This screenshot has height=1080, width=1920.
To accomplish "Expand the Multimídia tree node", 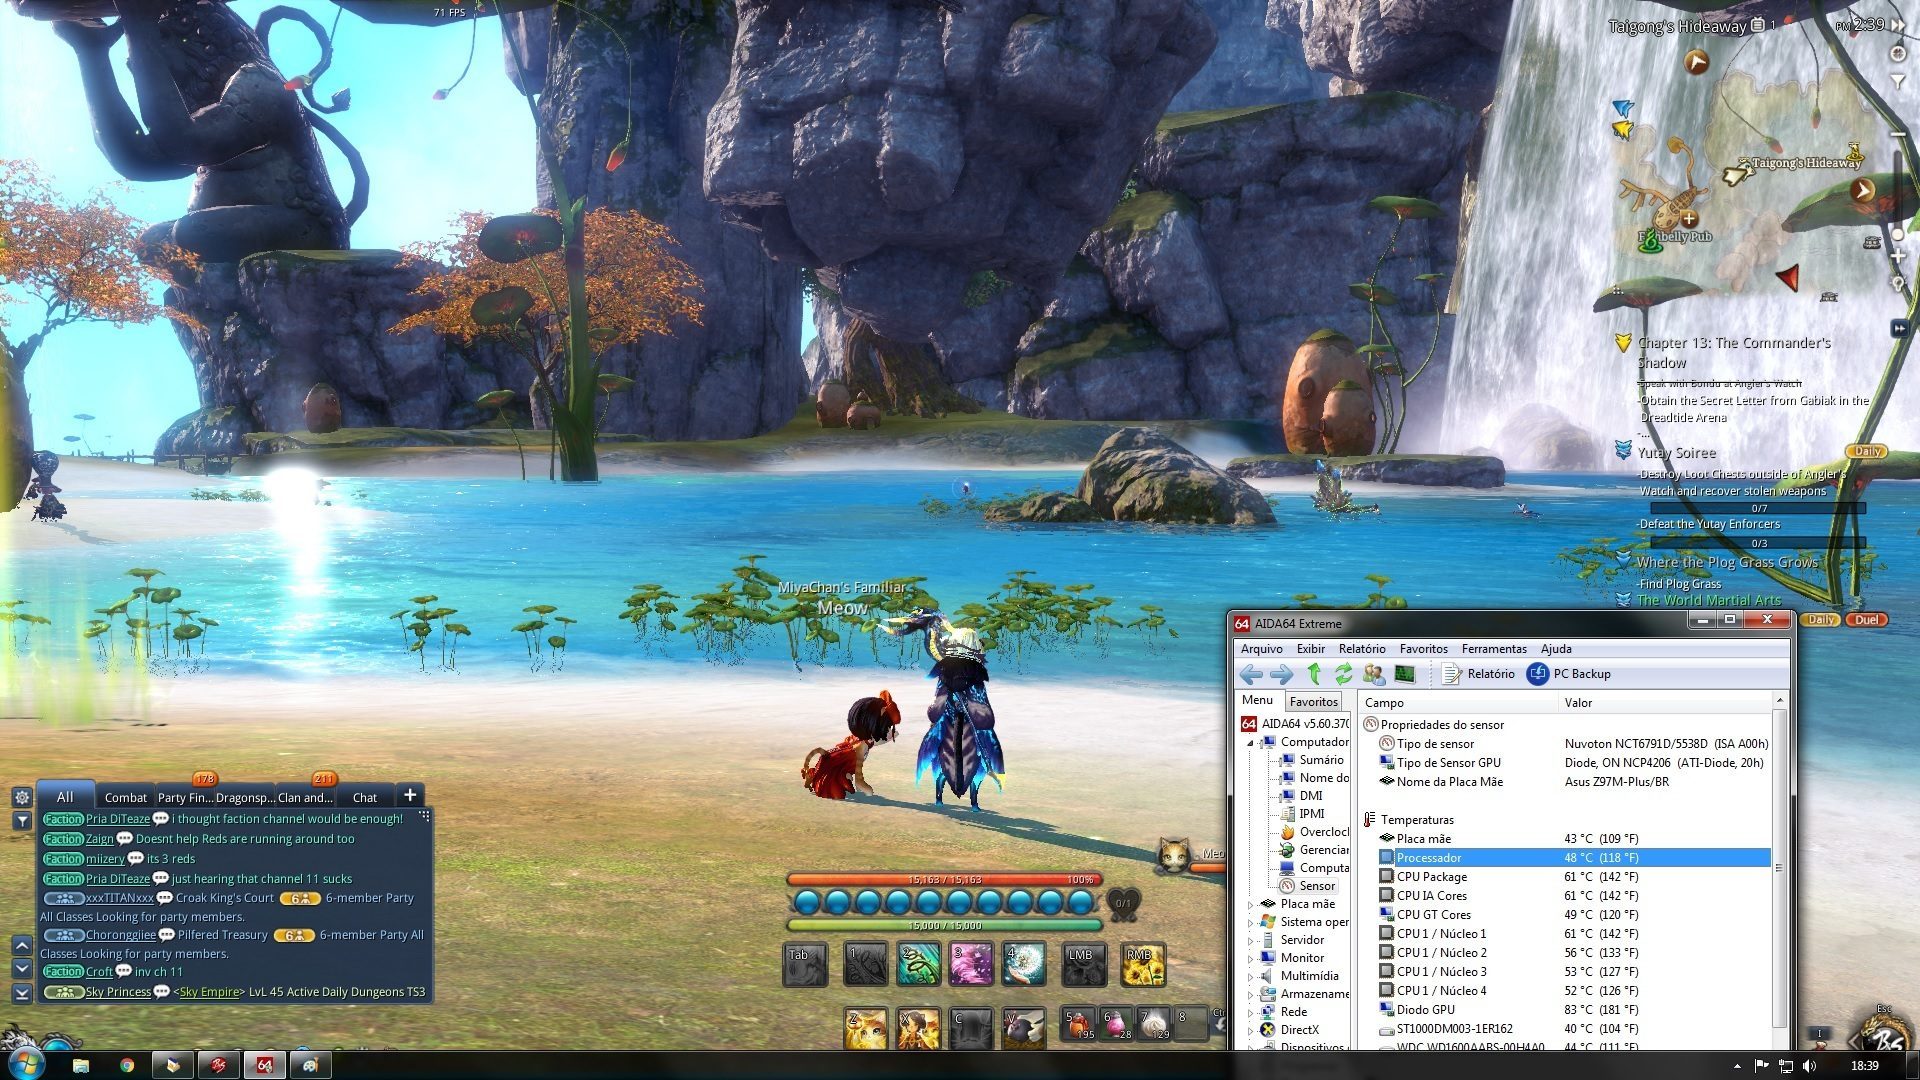I will (x=1250, y=976).
